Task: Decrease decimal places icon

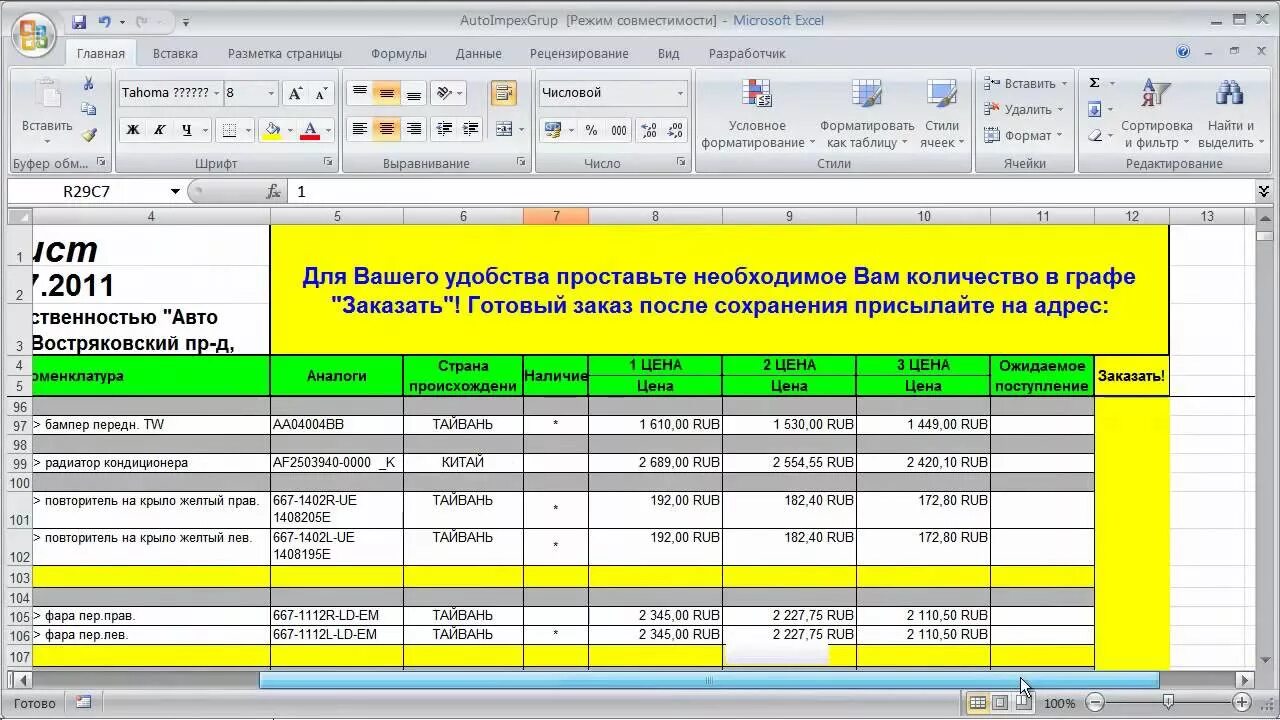Action: tap(675, 130)
